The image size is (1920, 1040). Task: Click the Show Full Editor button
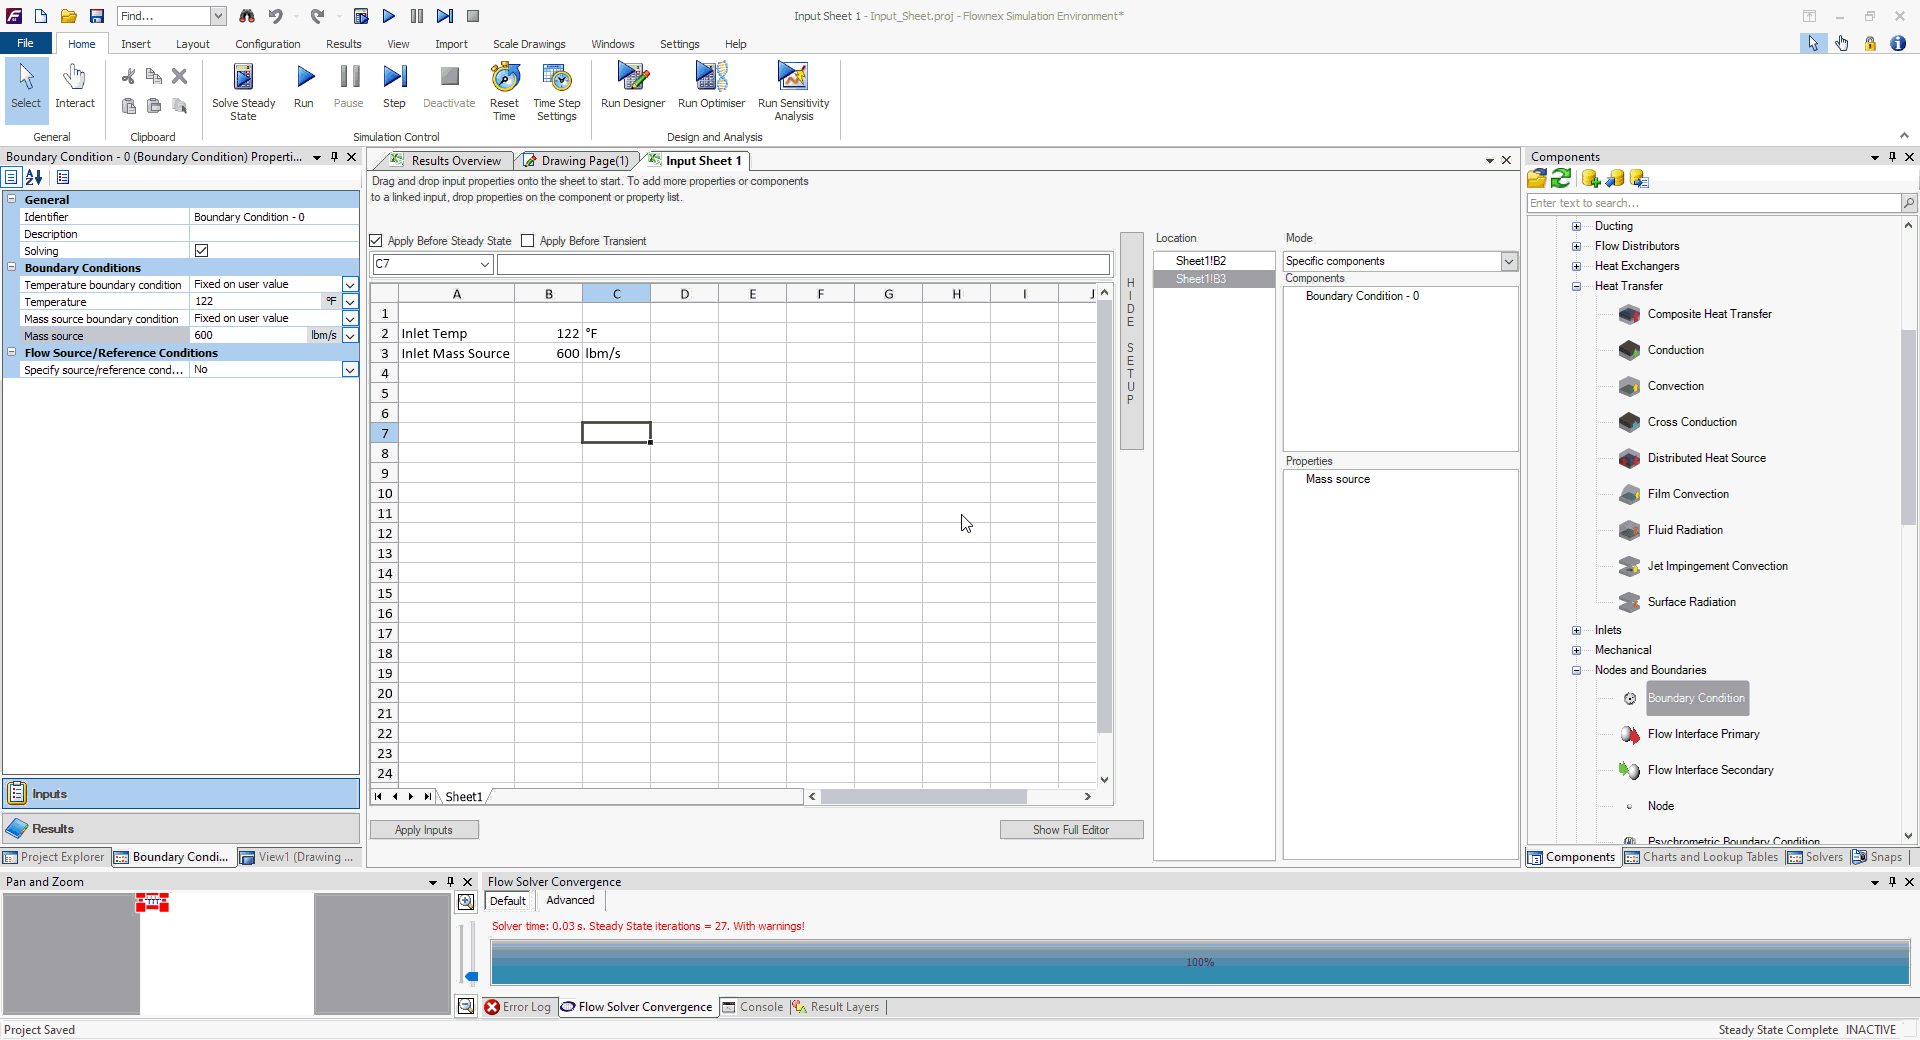[1070, 830]
